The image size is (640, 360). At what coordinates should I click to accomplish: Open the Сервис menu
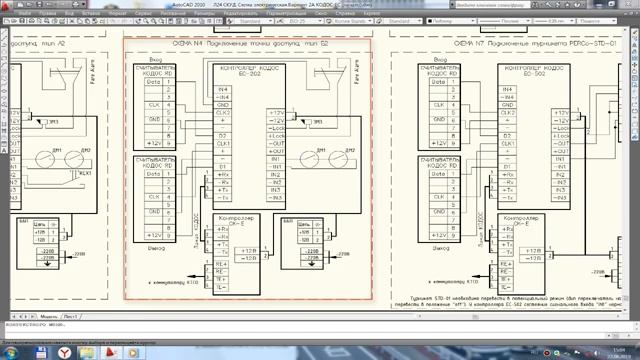(143, 13)
